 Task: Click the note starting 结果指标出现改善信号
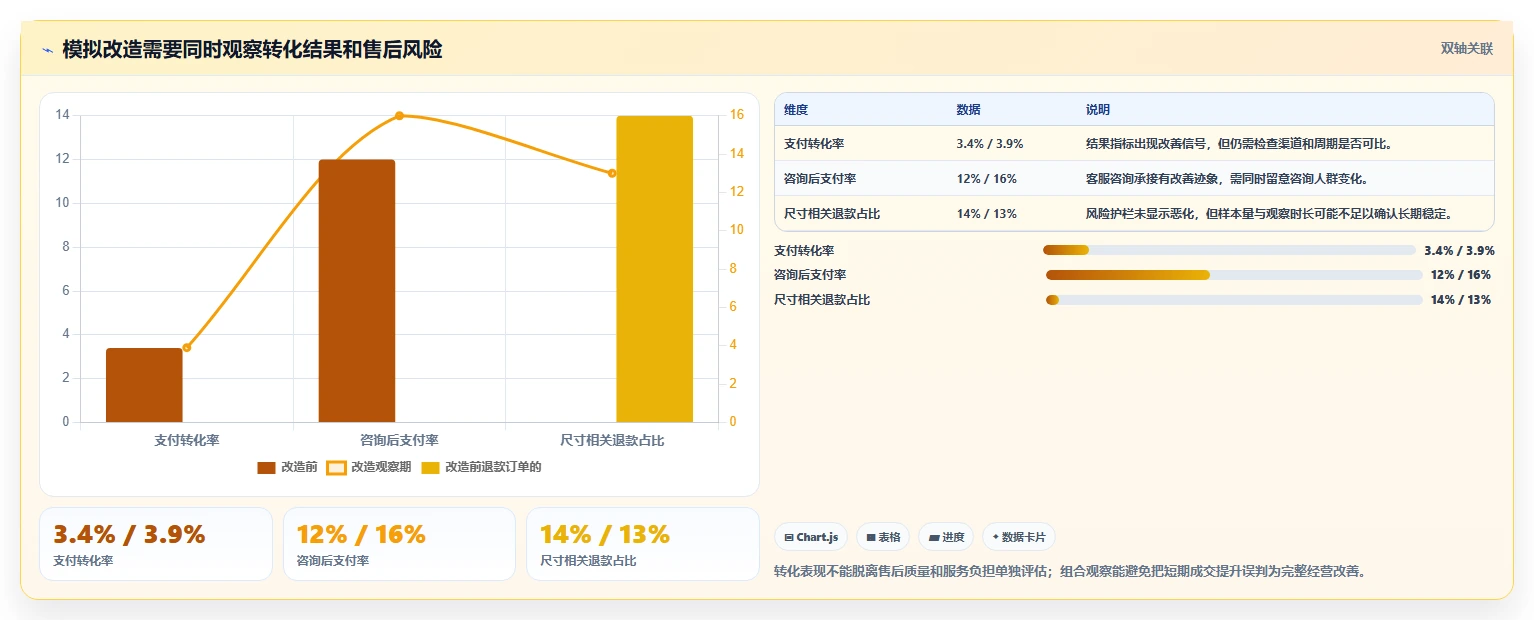click(x=1239, y=144)
